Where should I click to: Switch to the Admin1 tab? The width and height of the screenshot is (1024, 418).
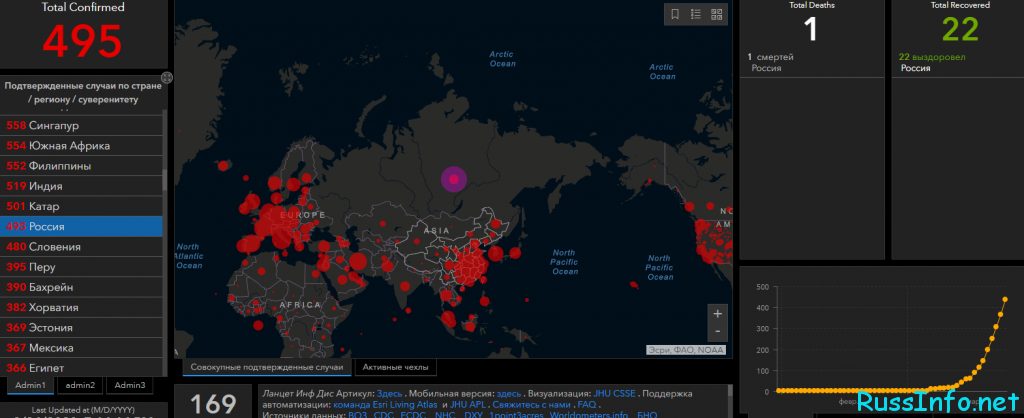(31, 385)
